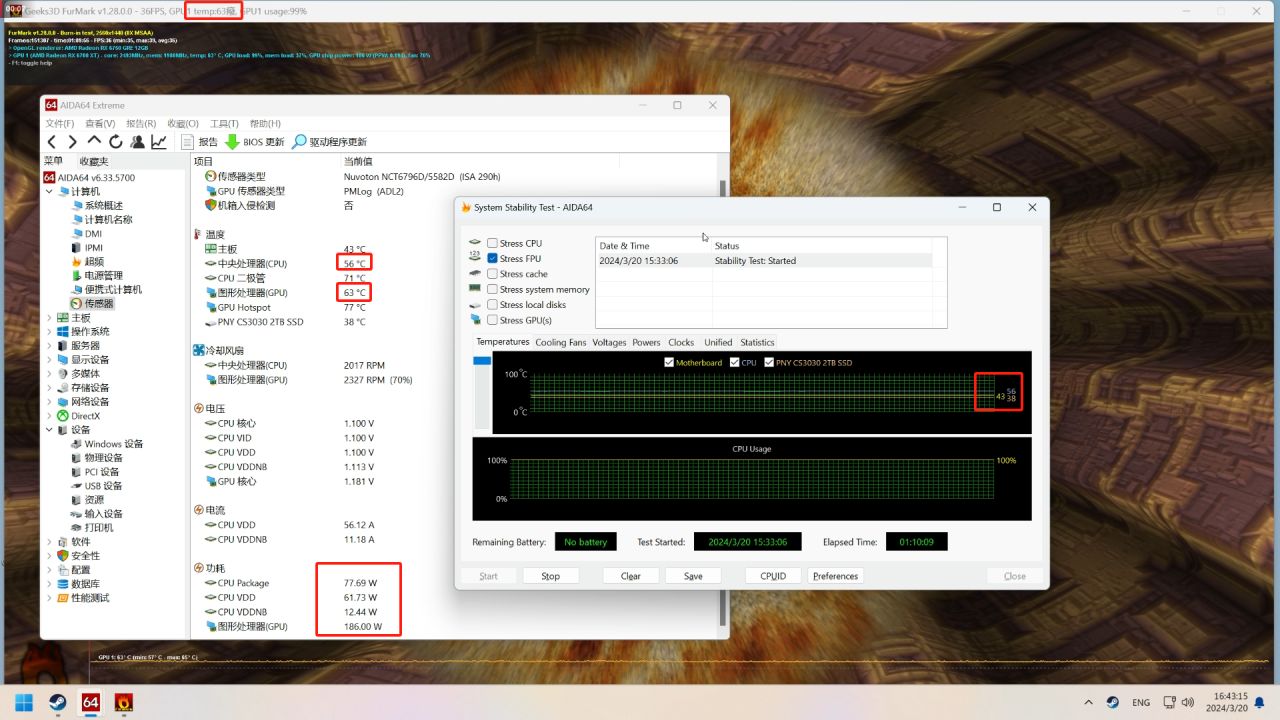This screenshot has height=720, width=1280.
Task: Enable the Stress CPU checkbox
Action: 492,243
